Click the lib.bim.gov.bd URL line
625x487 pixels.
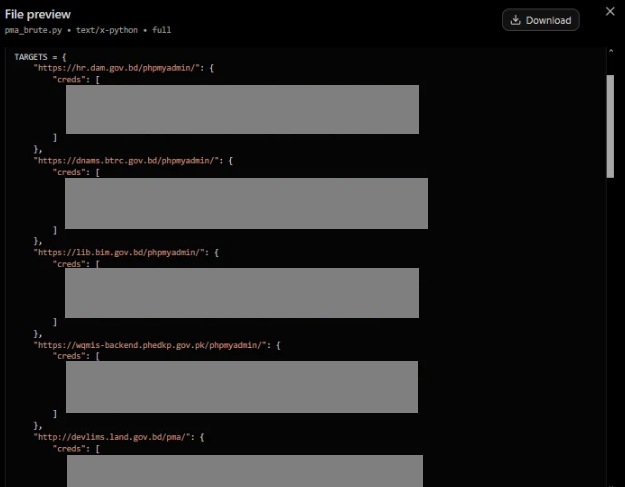tap(126, 252)
